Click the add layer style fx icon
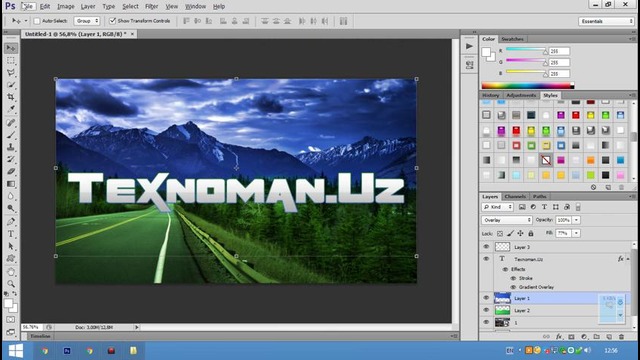This screenshot has height=360, width=640. (x=559, y=337)
